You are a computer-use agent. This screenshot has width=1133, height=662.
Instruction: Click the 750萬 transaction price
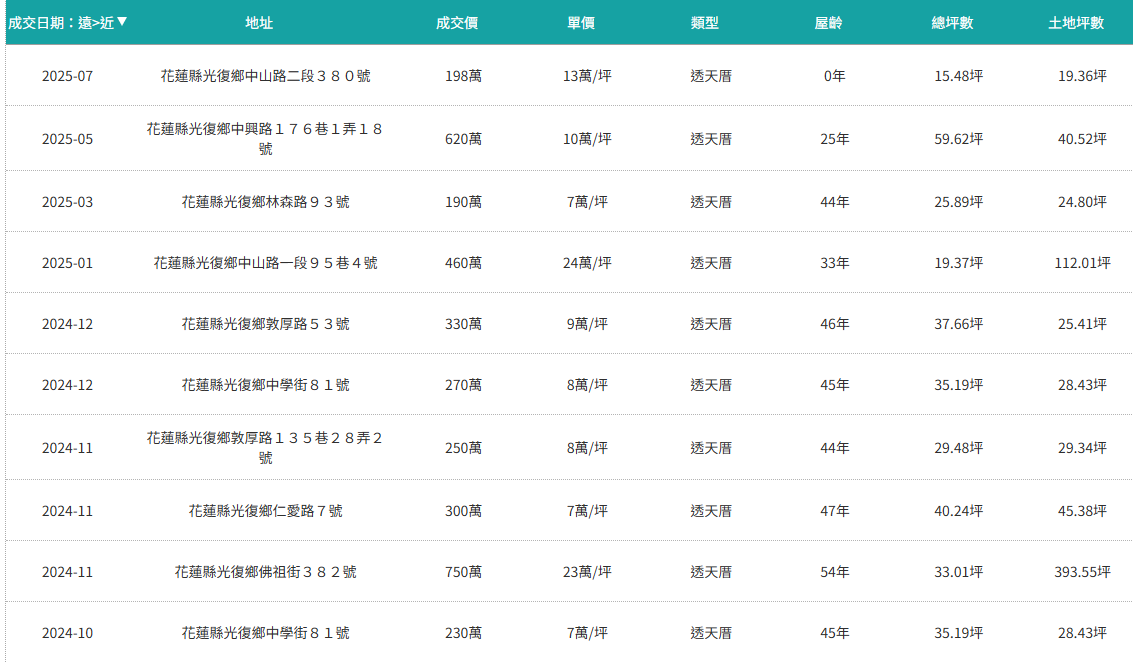click(463, 572)
